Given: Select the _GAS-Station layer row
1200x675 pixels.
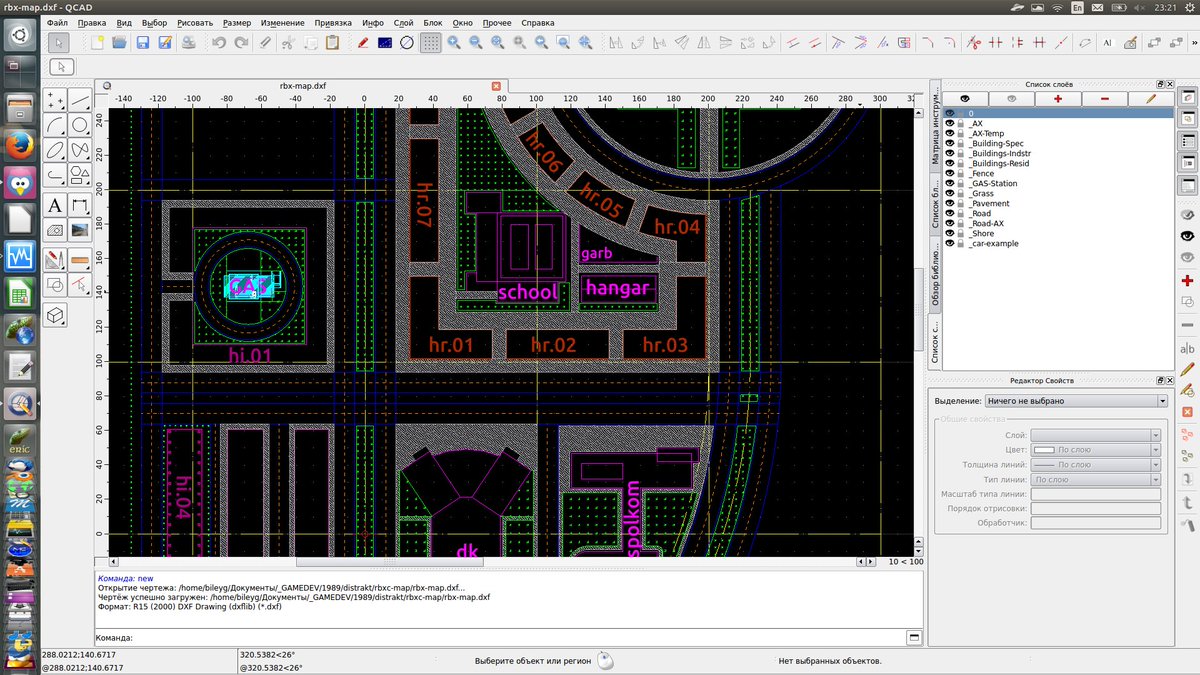Looking at the screenshot, I should pos(1058,183).
